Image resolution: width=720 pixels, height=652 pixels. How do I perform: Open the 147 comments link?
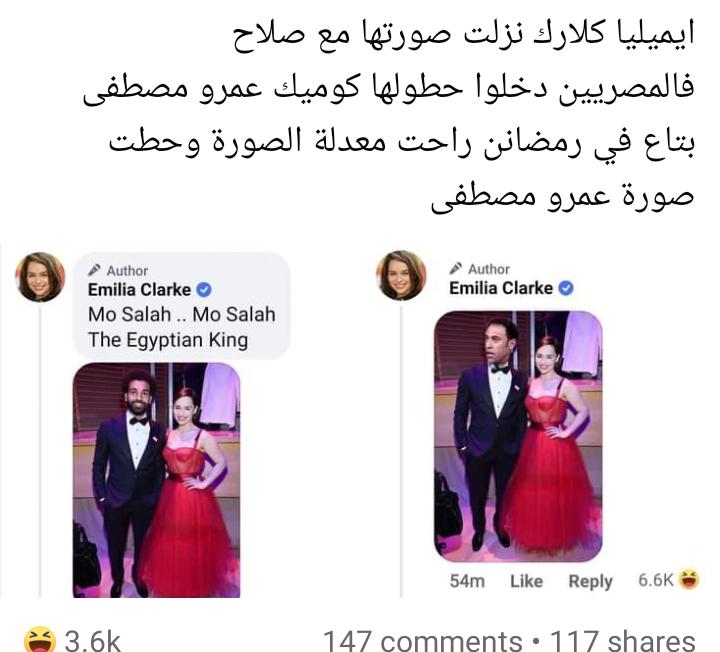point(422,640)
